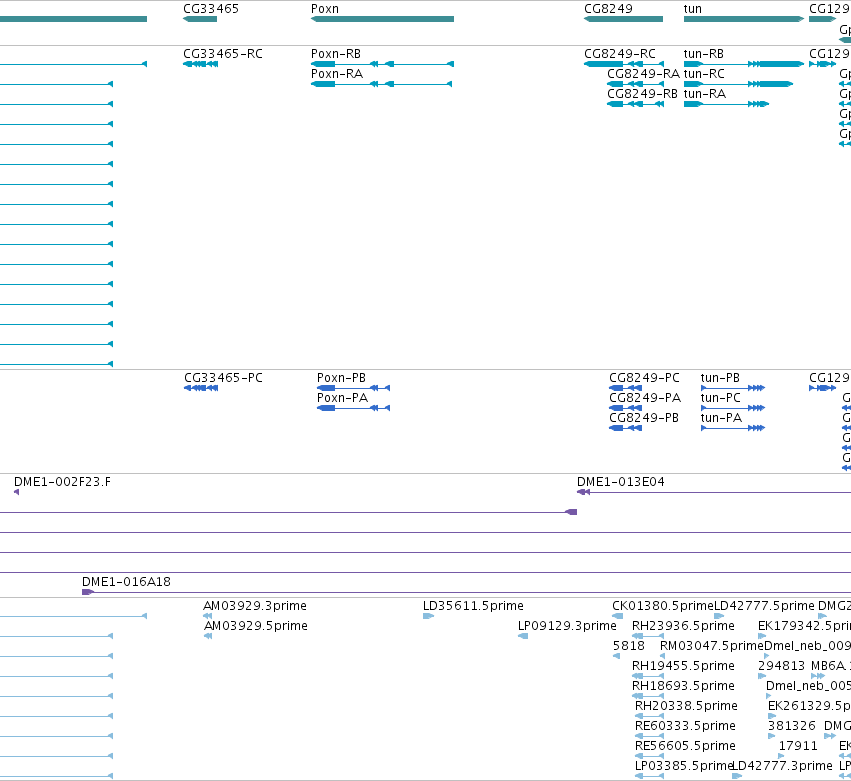
Task: Select the RH19455.5prime EST feature
Action: [648, 676]
